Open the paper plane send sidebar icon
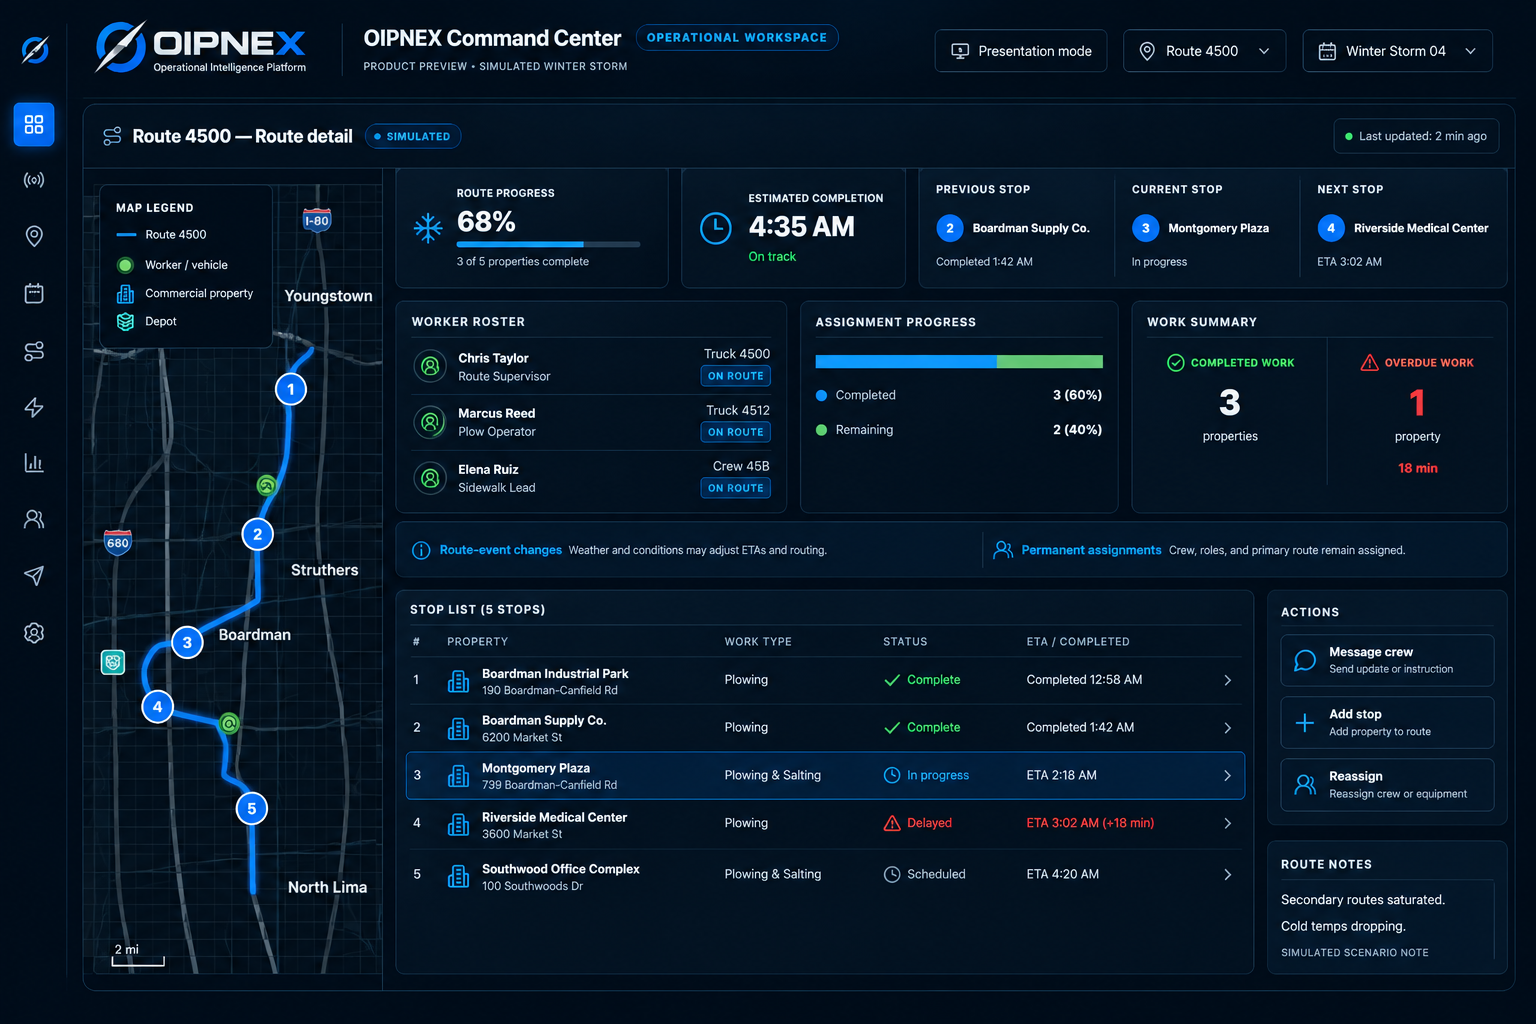 (x=34, y=576)
